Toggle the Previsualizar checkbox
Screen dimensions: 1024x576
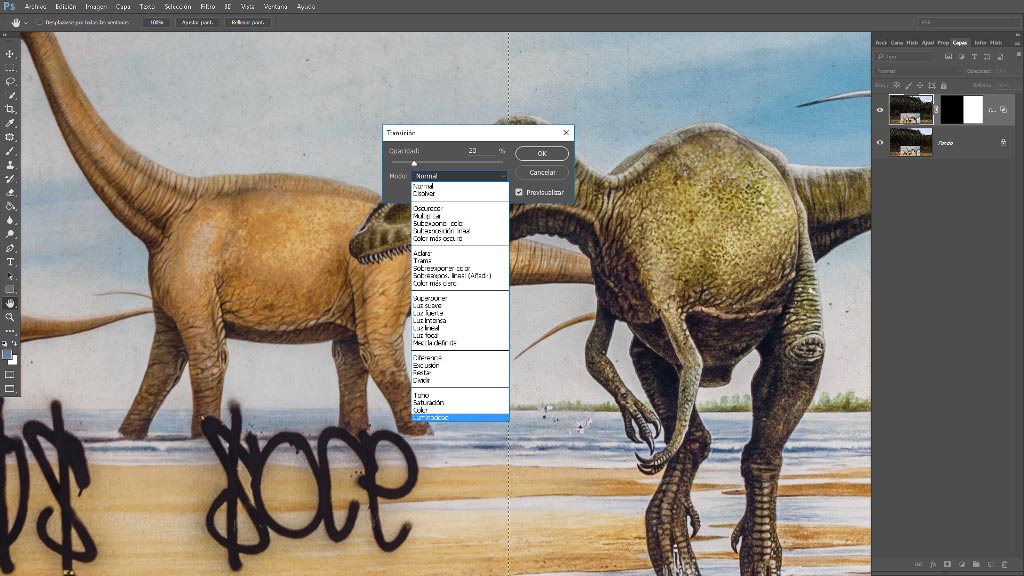(519, 192)
